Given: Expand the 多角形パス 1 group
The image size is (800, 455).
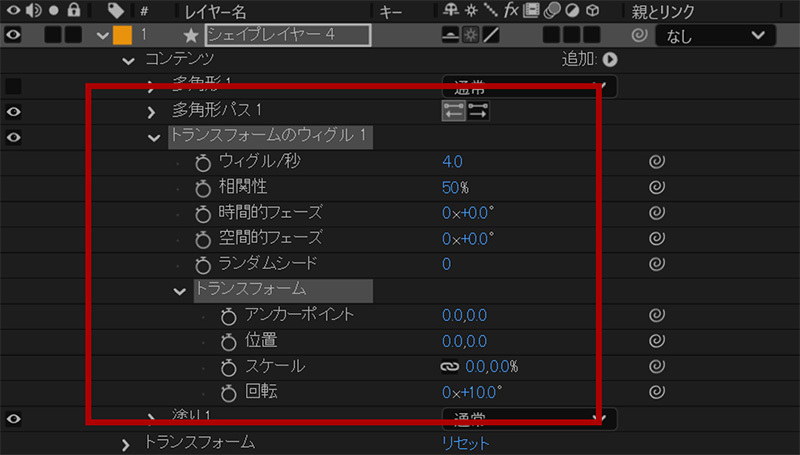Looking at the screenshot, I should [x=151, y=112].
